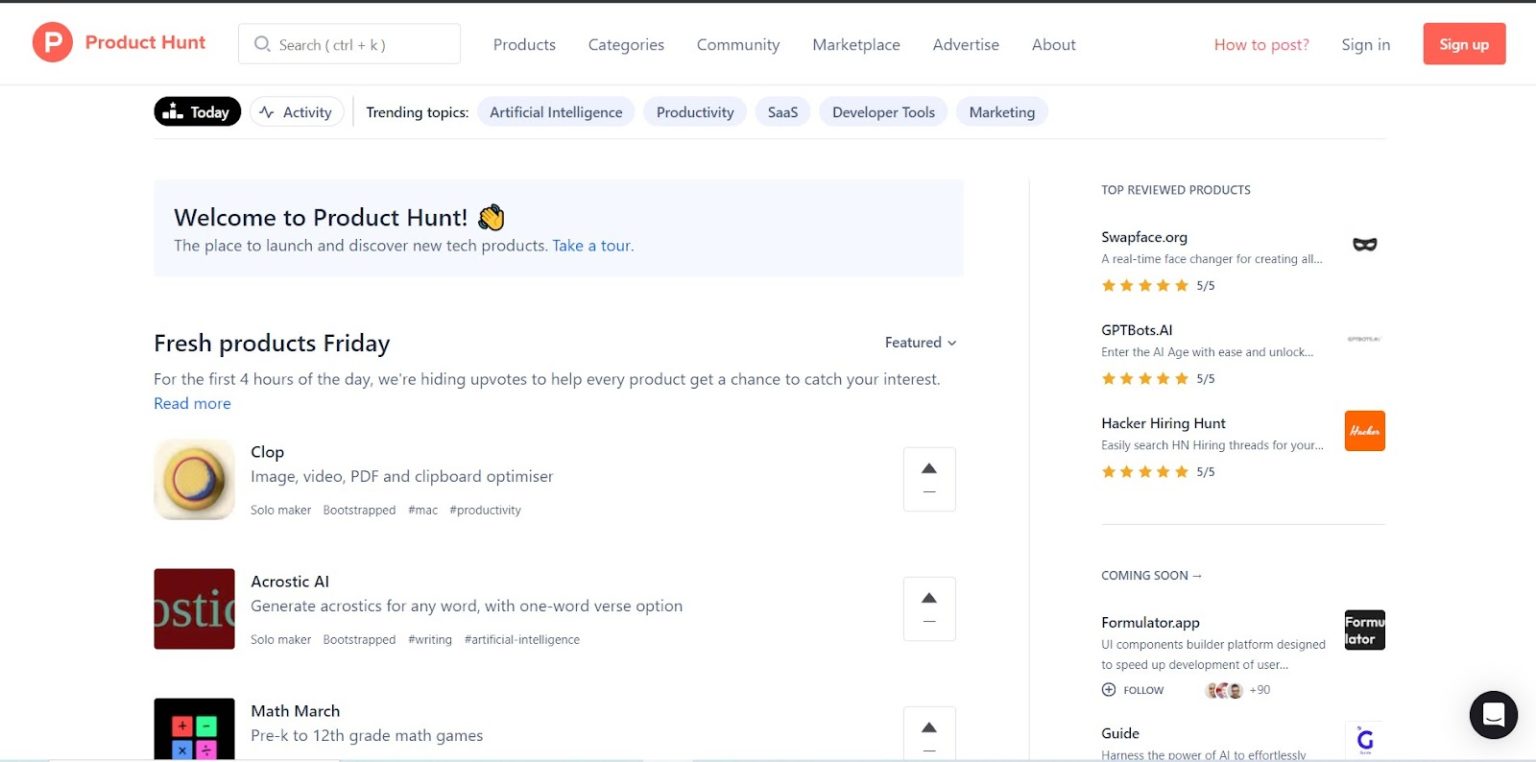
Task: Click into the search field
Action: click(x=349, y=45)
